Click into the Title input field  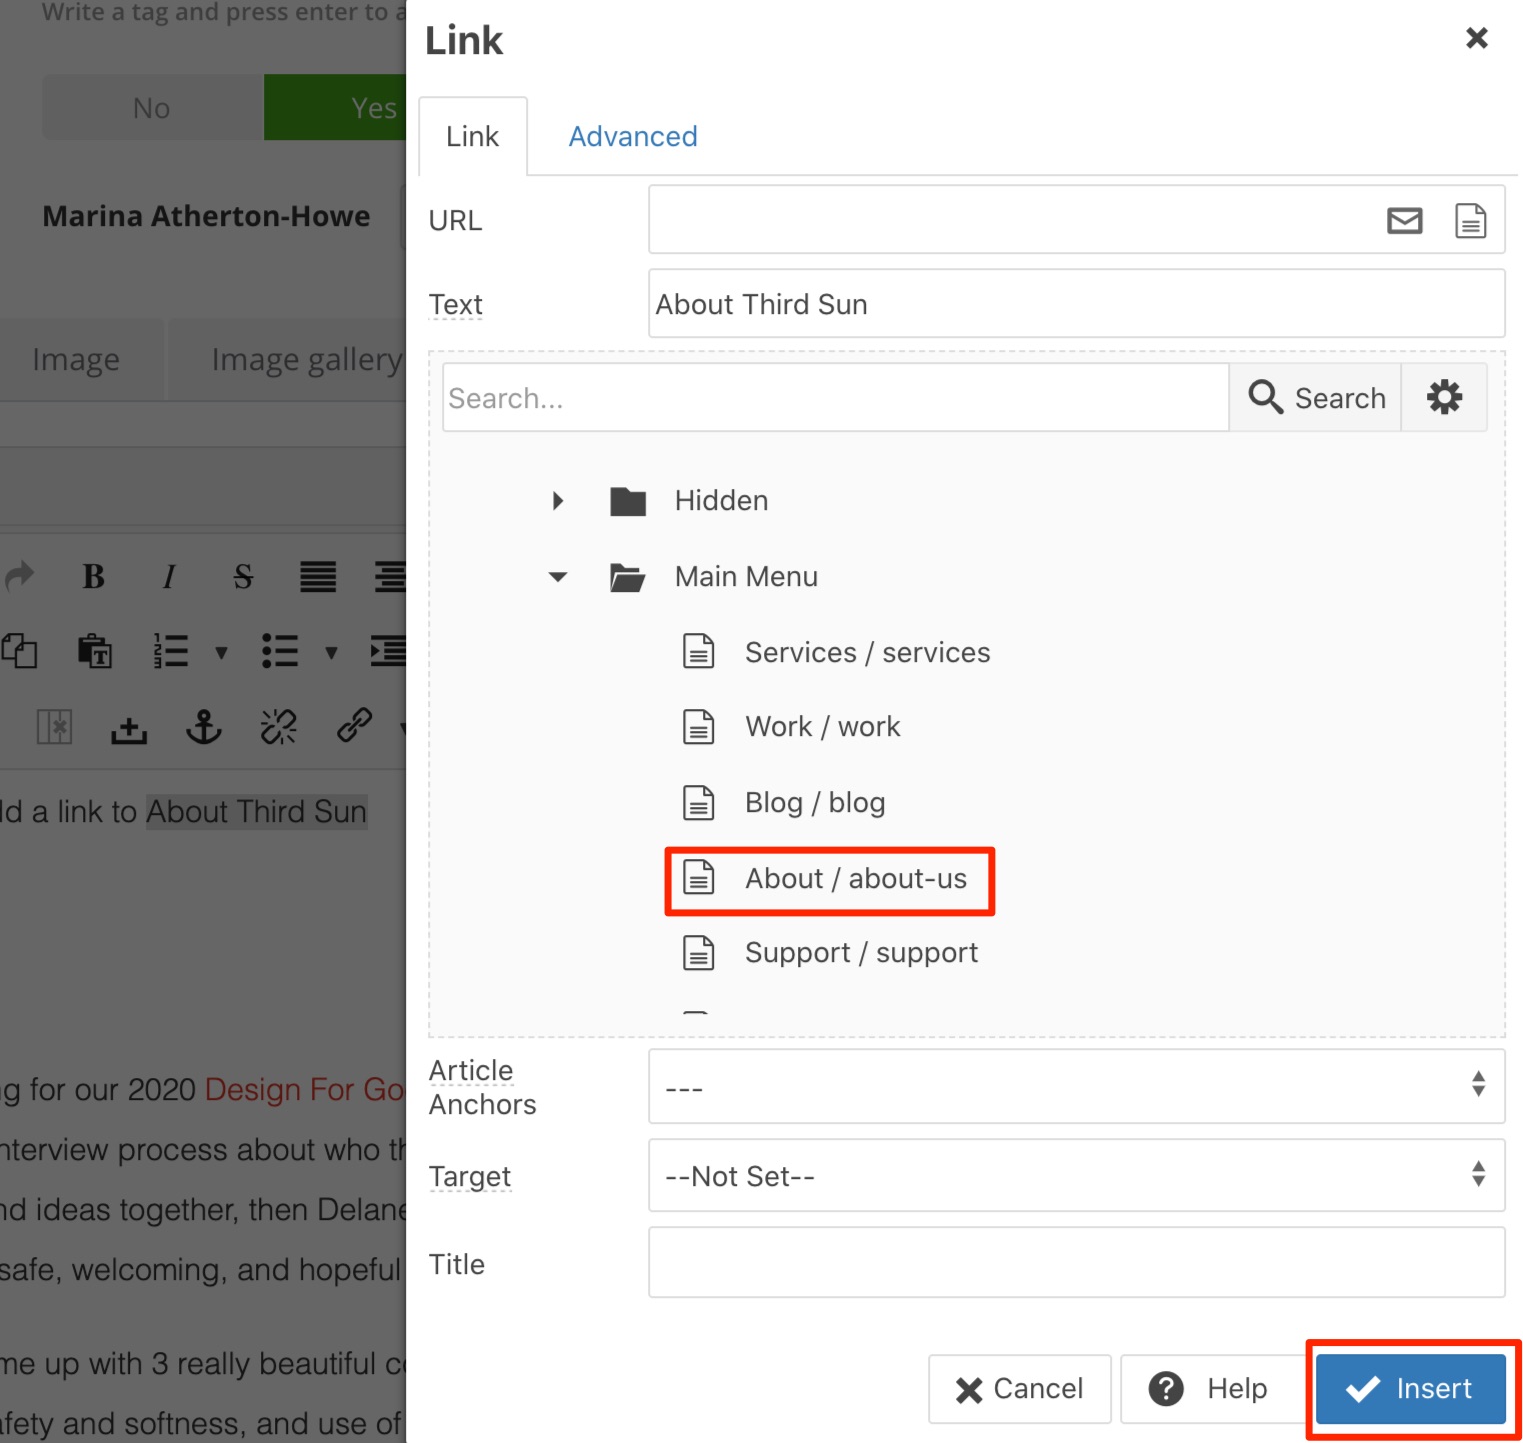[x=1076, y=1264]
